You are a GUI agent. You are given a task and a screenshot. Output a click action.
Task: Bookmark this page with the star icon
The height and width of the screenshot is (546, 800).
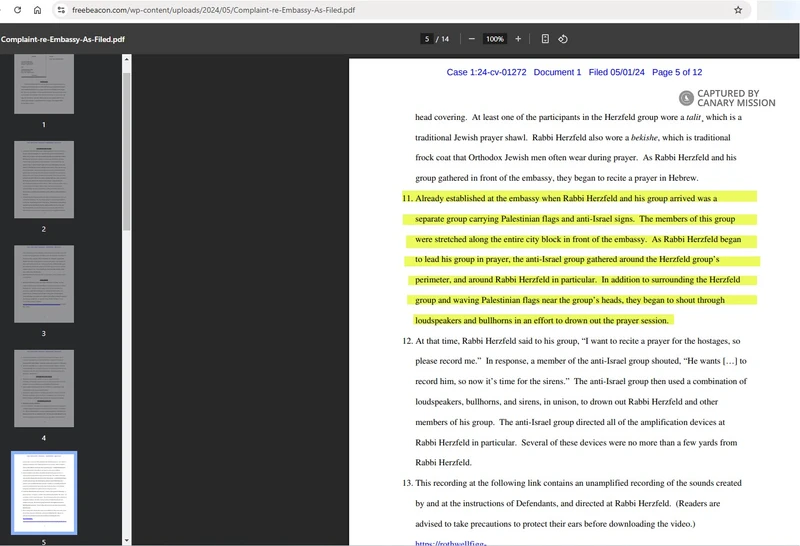738,10
